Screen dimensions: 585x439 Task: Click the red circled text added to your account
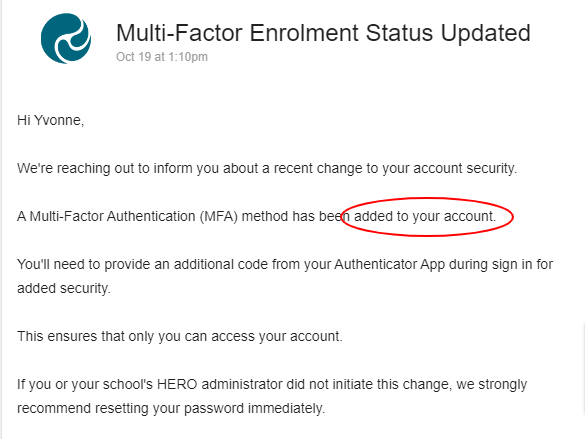point(425,216)
